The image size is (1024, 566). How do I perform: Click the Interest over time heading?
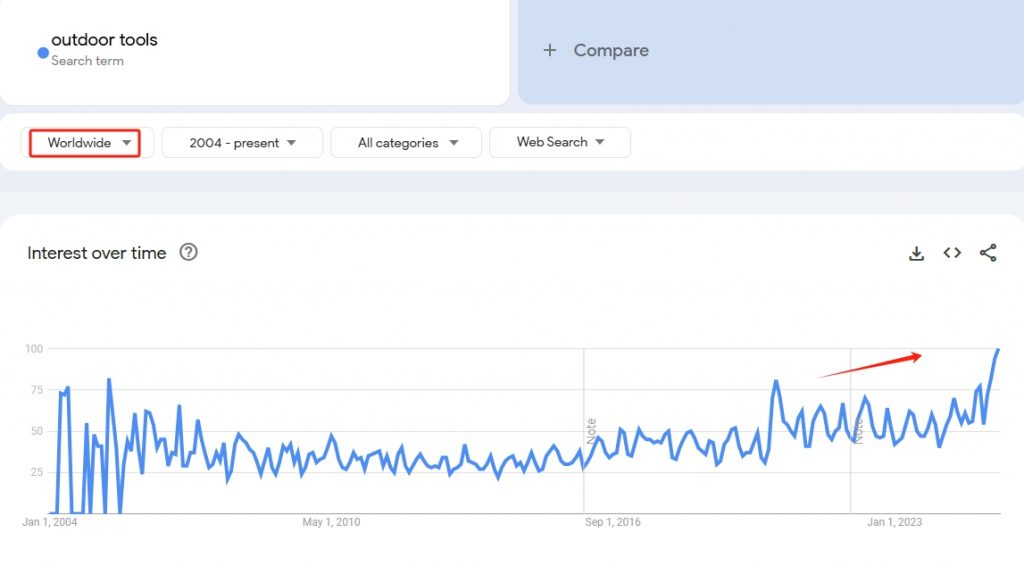tap(97, 253)
